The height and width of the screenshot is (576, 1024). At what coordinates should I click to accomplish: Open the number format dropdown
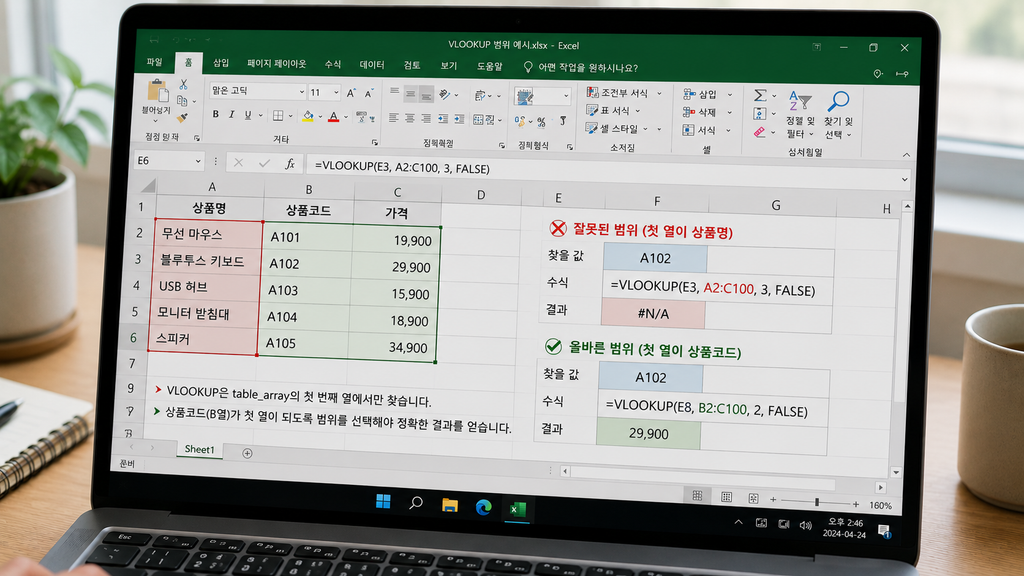point(566,97)
